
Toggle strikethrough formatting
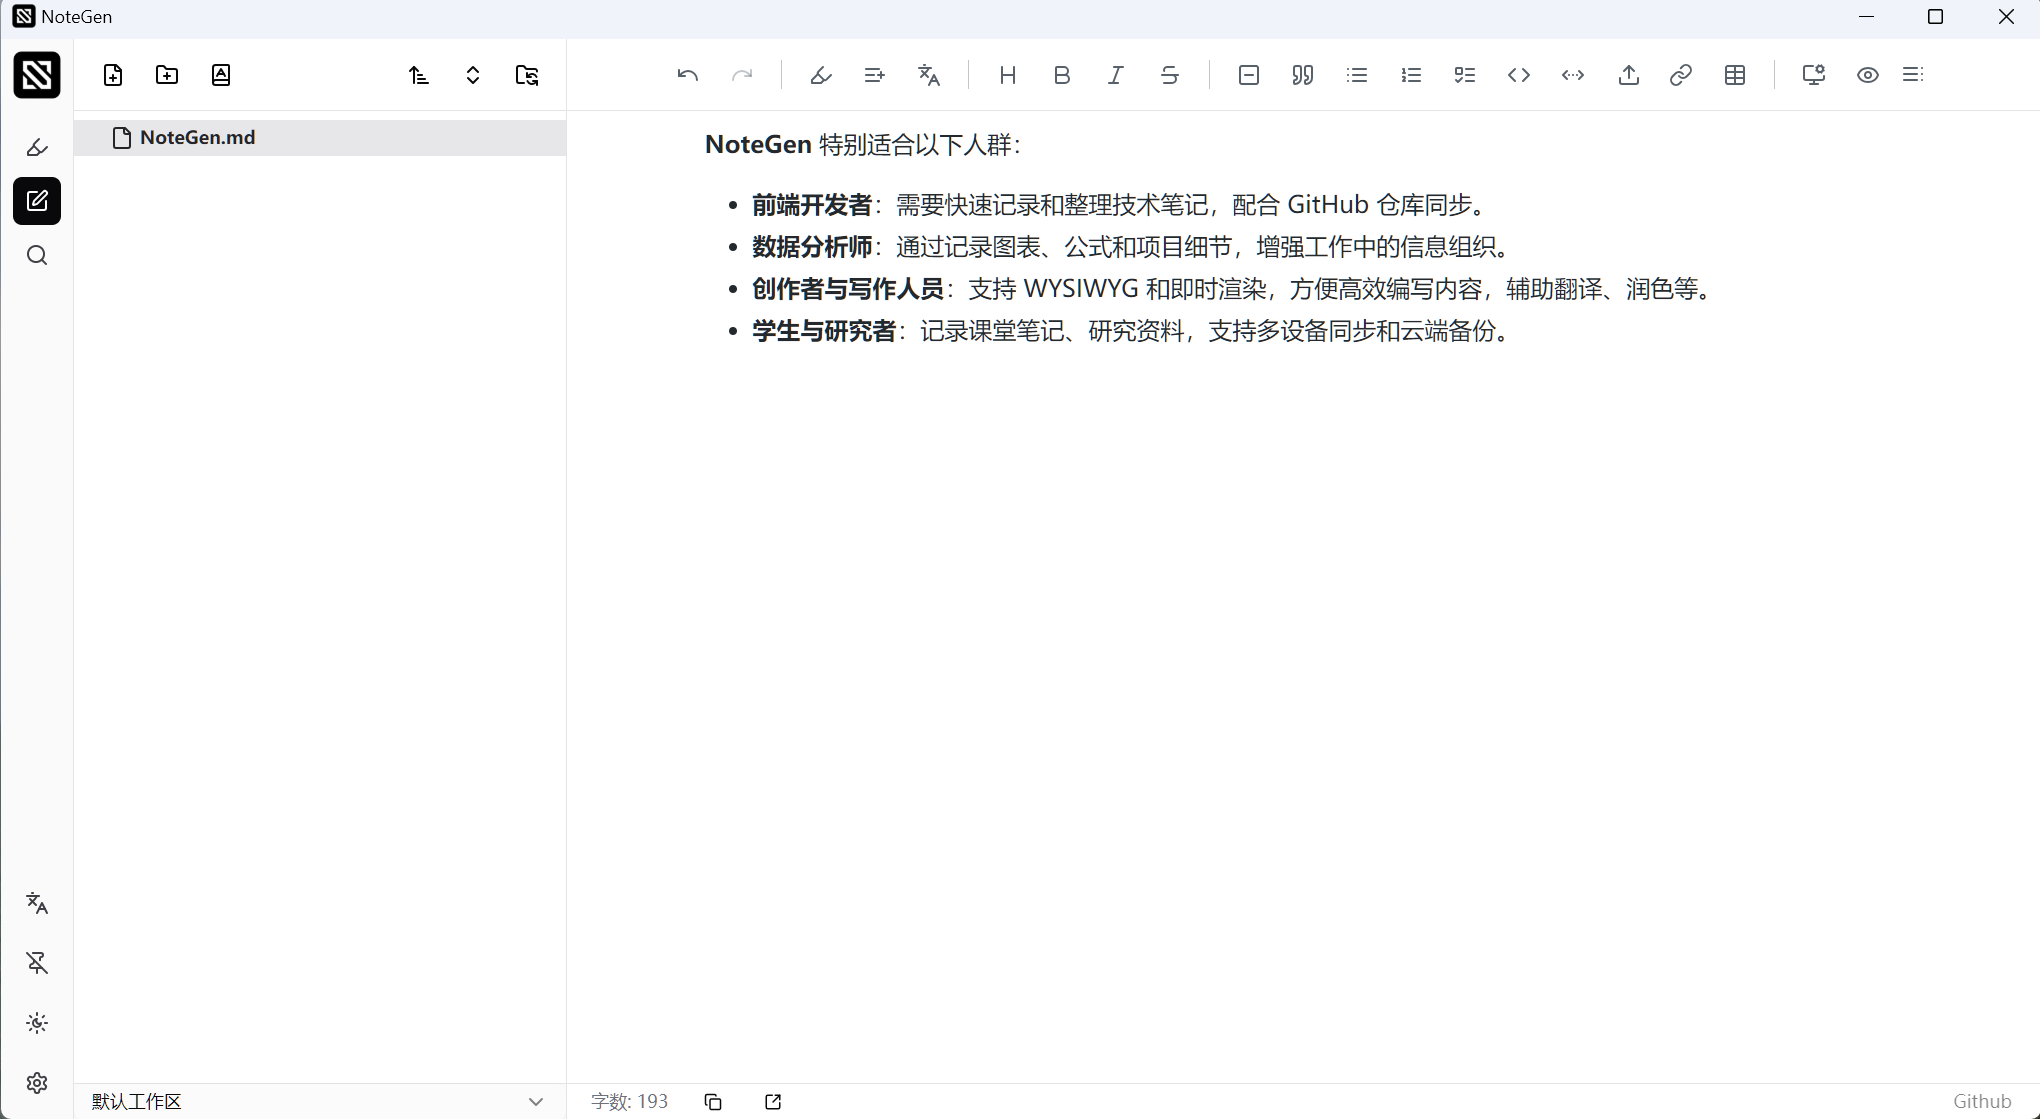coord(1170,75)
